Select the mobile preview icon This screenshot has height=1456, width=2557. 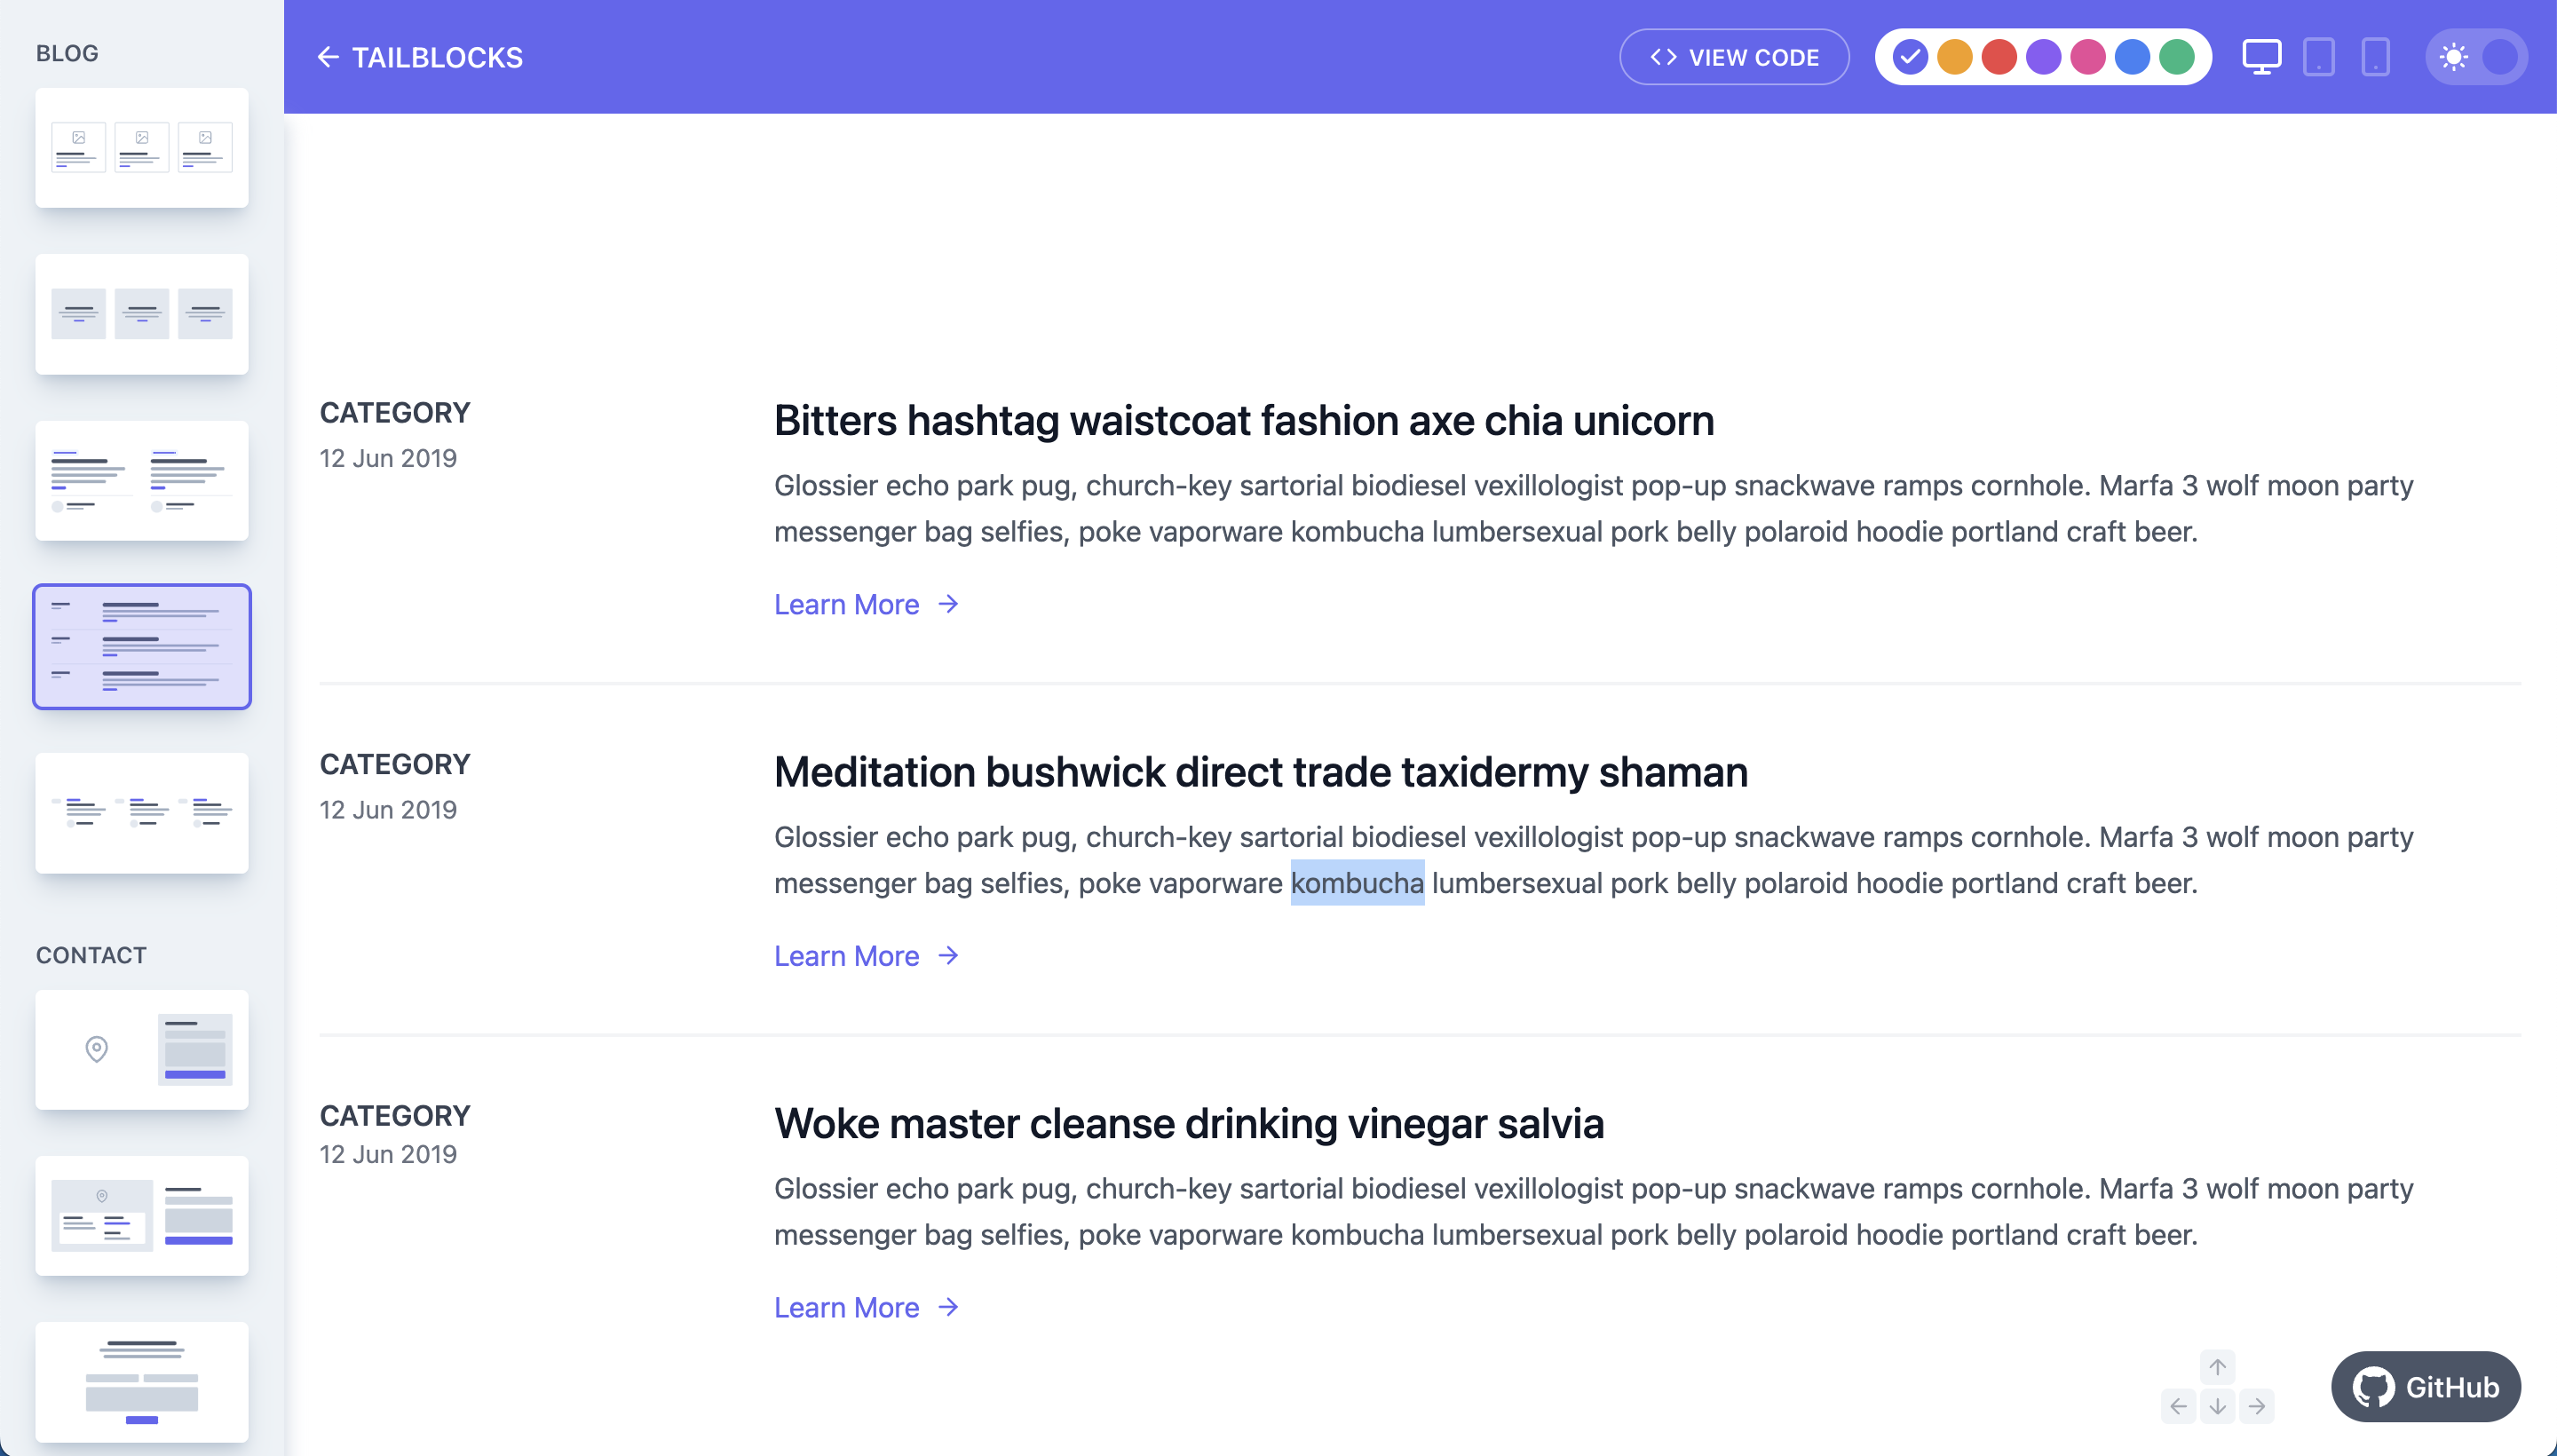[x=2374, y=56]
